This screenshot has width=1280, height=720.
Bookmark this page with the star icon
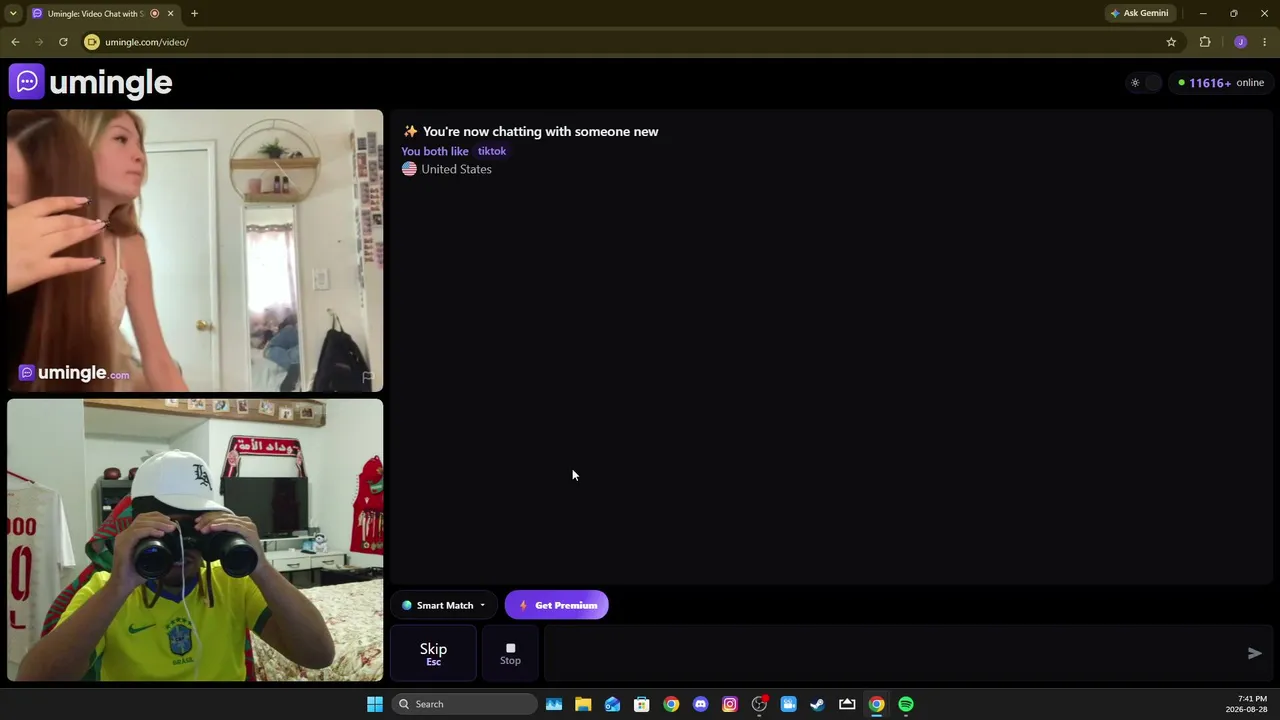tap(1171, 42)
